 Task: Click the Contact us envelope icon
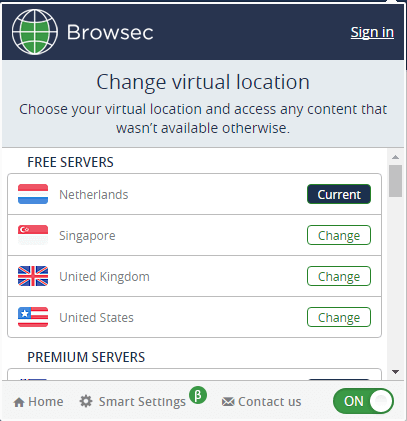(228, 402)
